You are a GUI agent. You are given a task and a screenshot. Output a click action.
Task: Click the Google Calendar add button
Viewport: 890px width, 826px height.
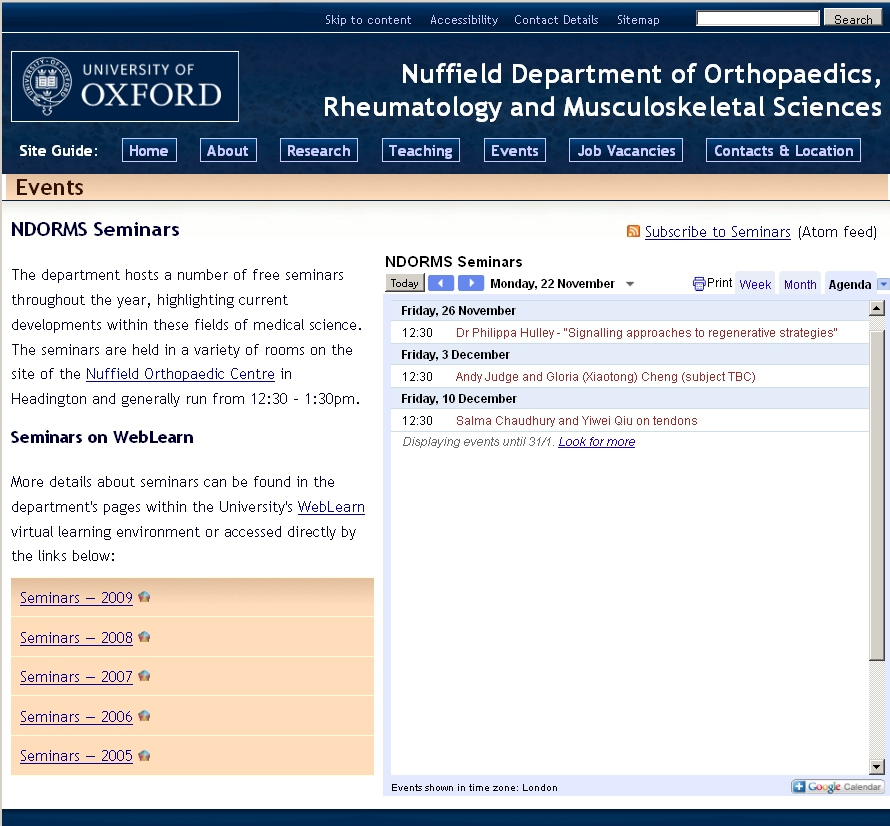[x=838, y=787]
